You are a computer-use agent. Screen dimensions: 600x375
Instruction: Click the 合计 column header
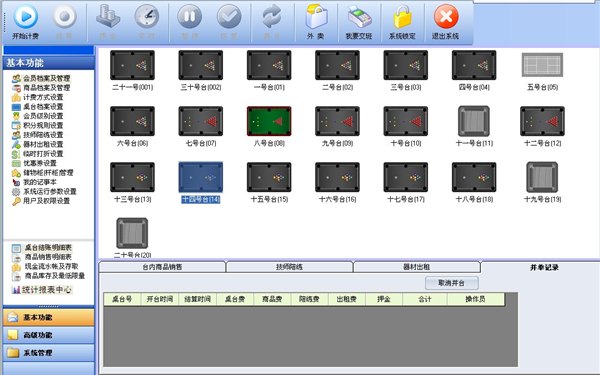[x=425, y=299]
